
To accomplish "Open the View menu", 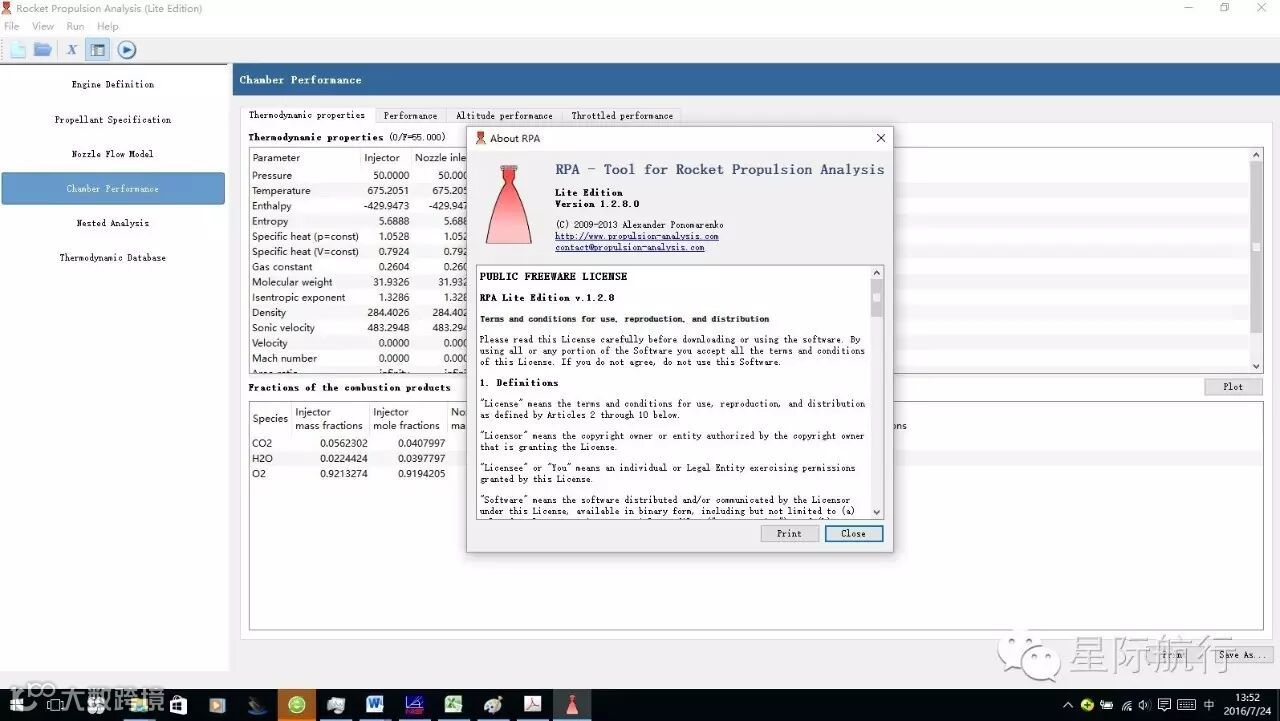I will coord(43,26).
